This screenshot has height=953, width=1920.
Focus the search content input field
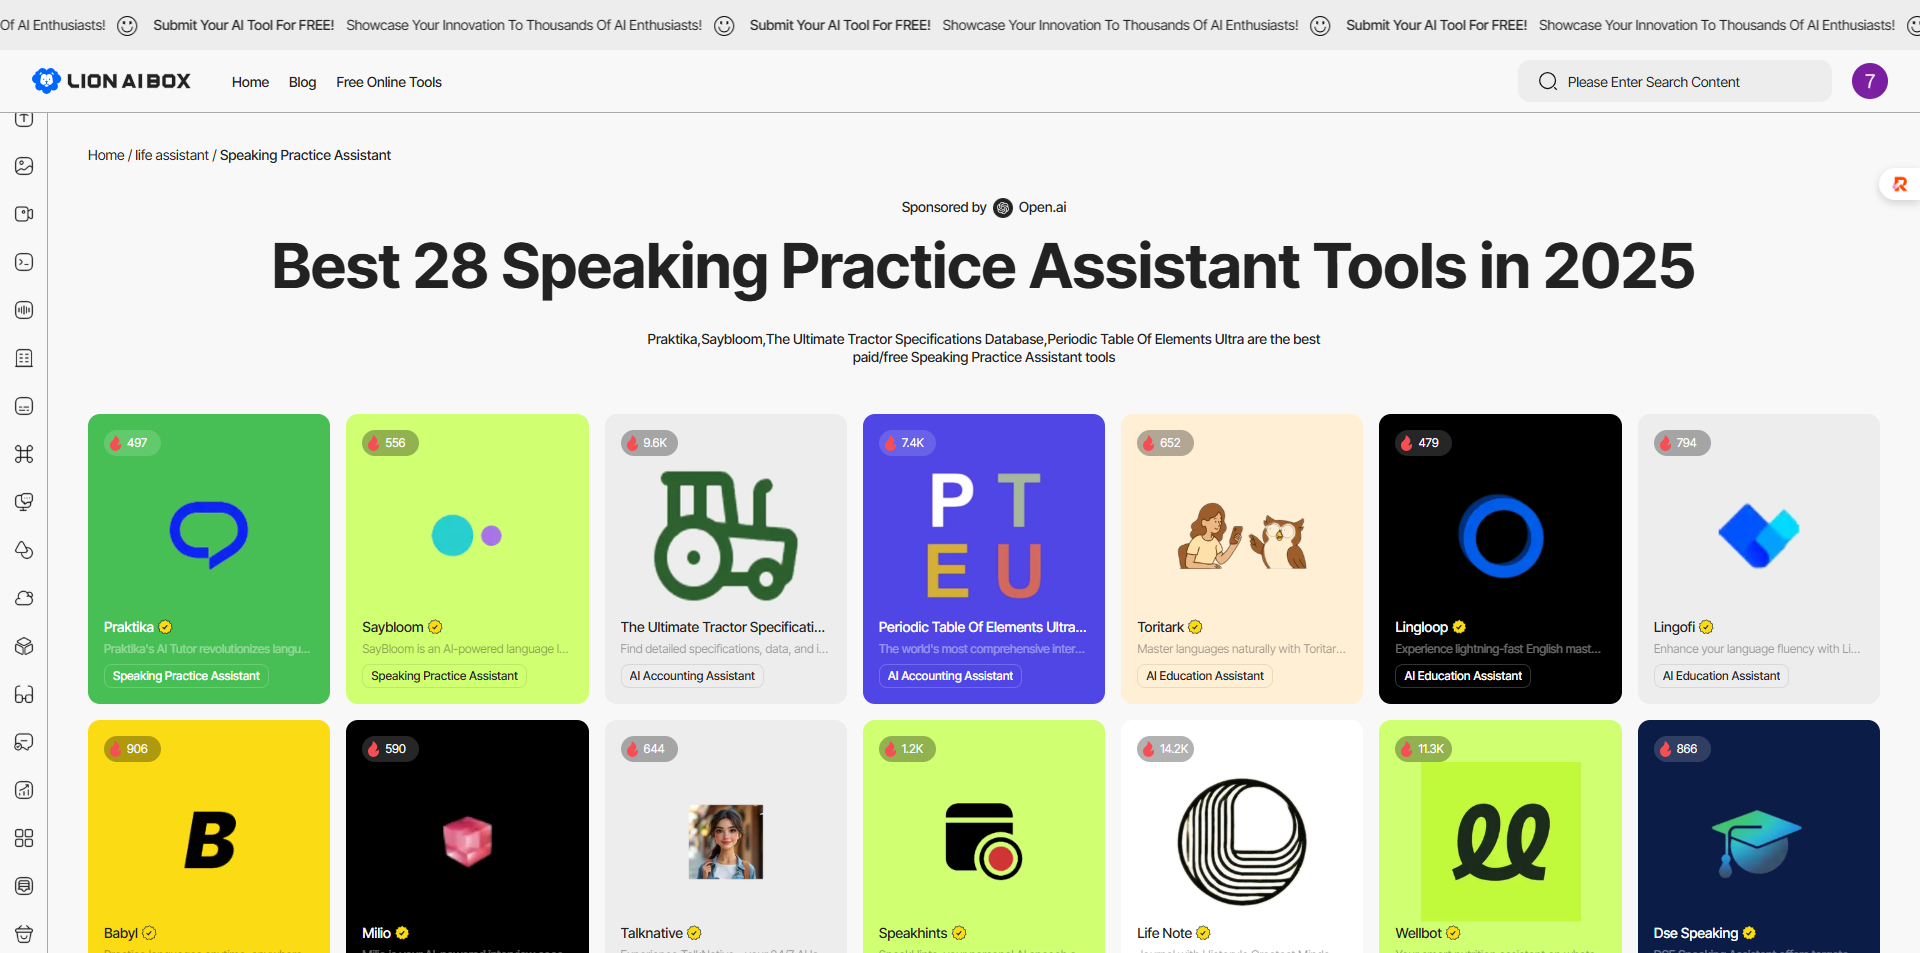click(1675, 81)
